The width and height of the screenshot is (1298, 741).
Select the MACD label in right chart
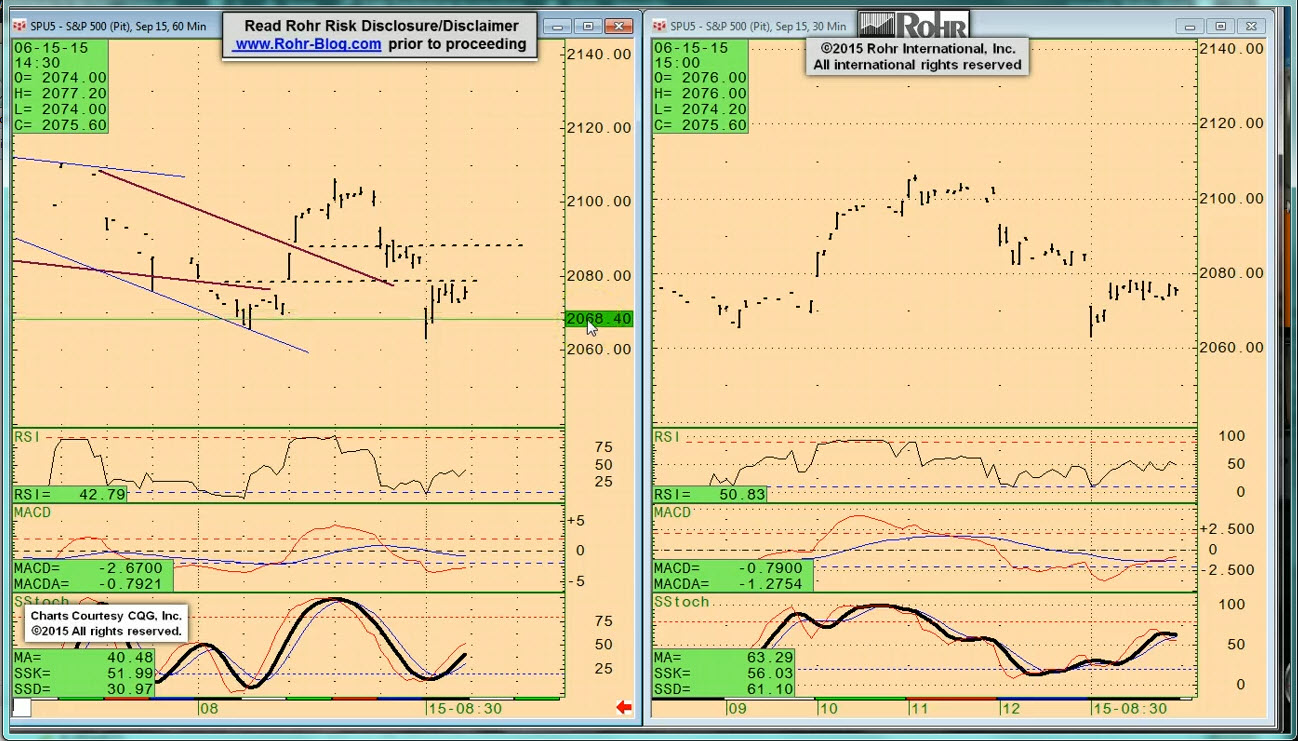[672, 512]
